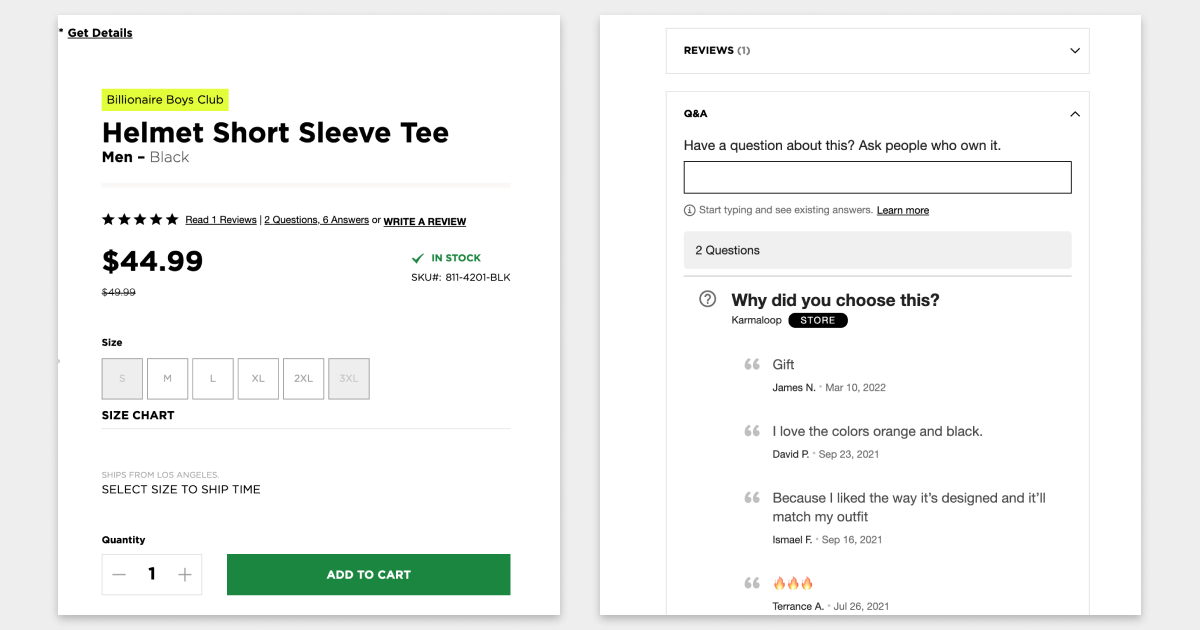
Task: Select size M
Action: click(167, 379)
